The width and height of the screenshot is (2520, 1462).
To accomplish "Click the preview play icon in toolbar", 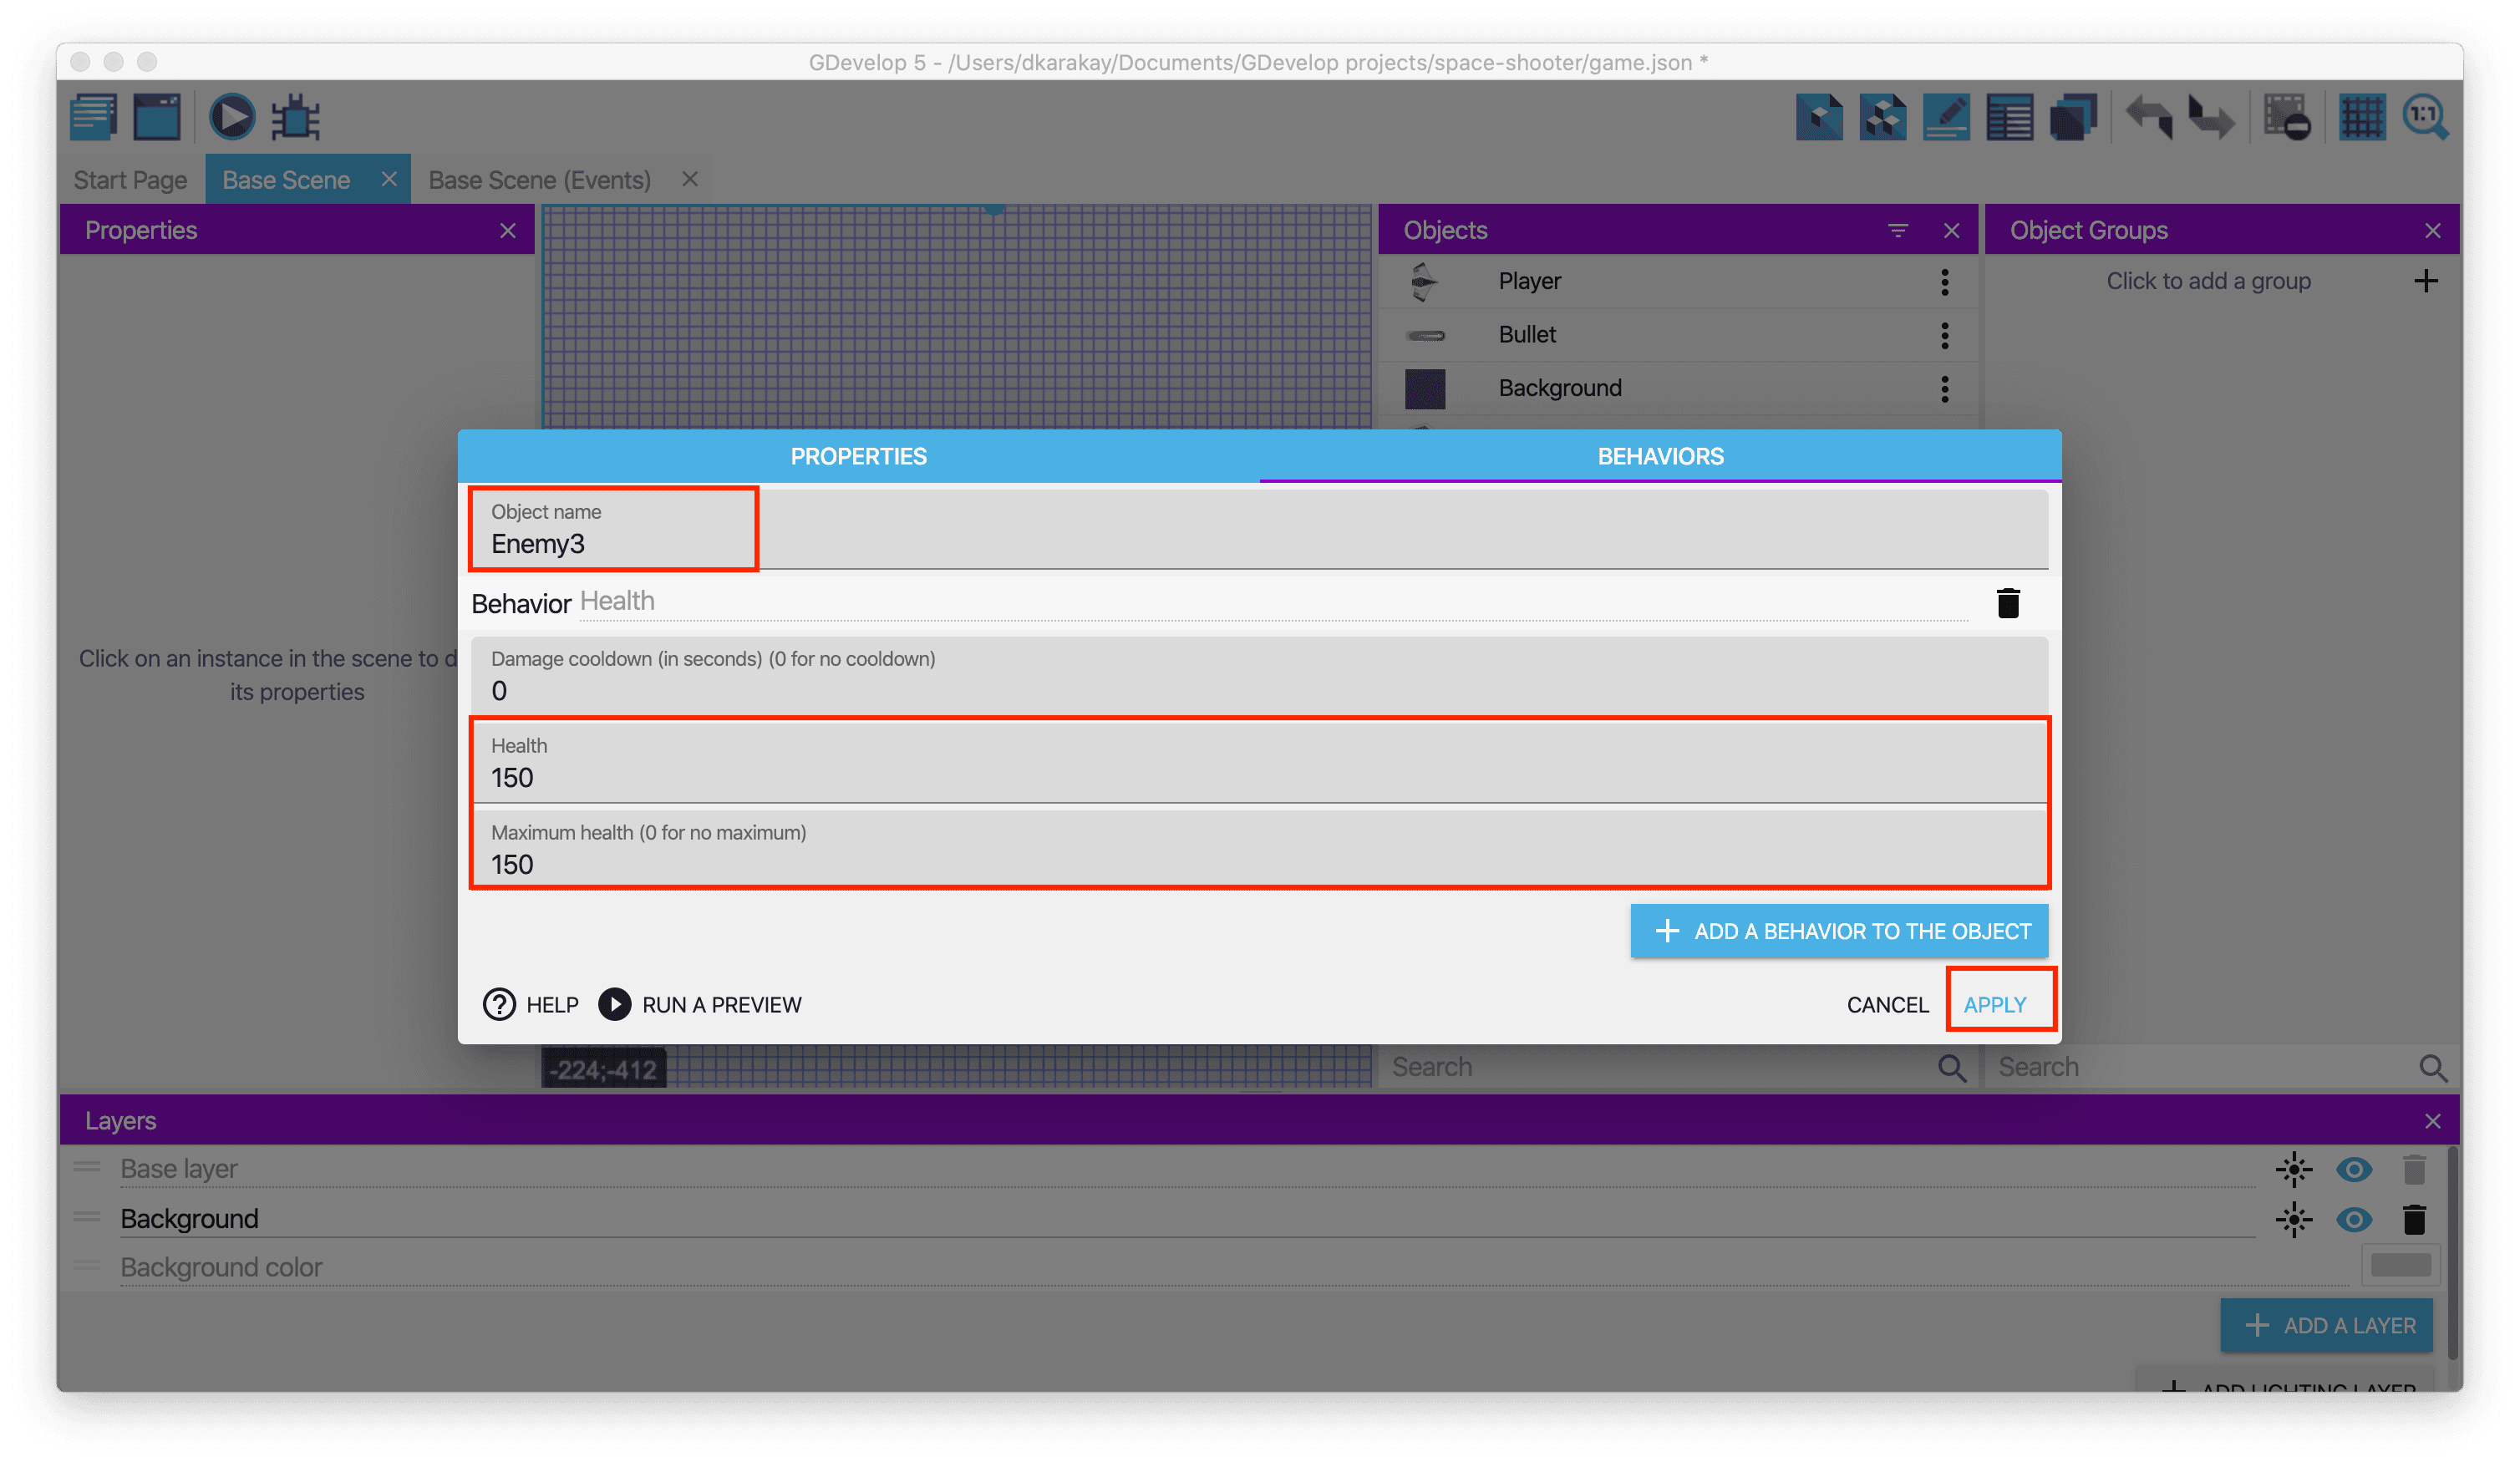I will coord(231,117).
